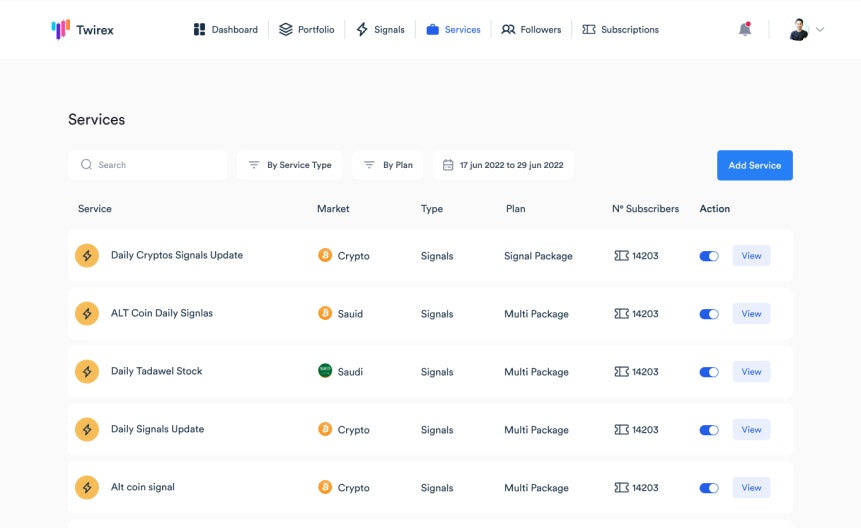Click the Add Service button
This screenshot has height=528, width=861.
coord(754,165)
